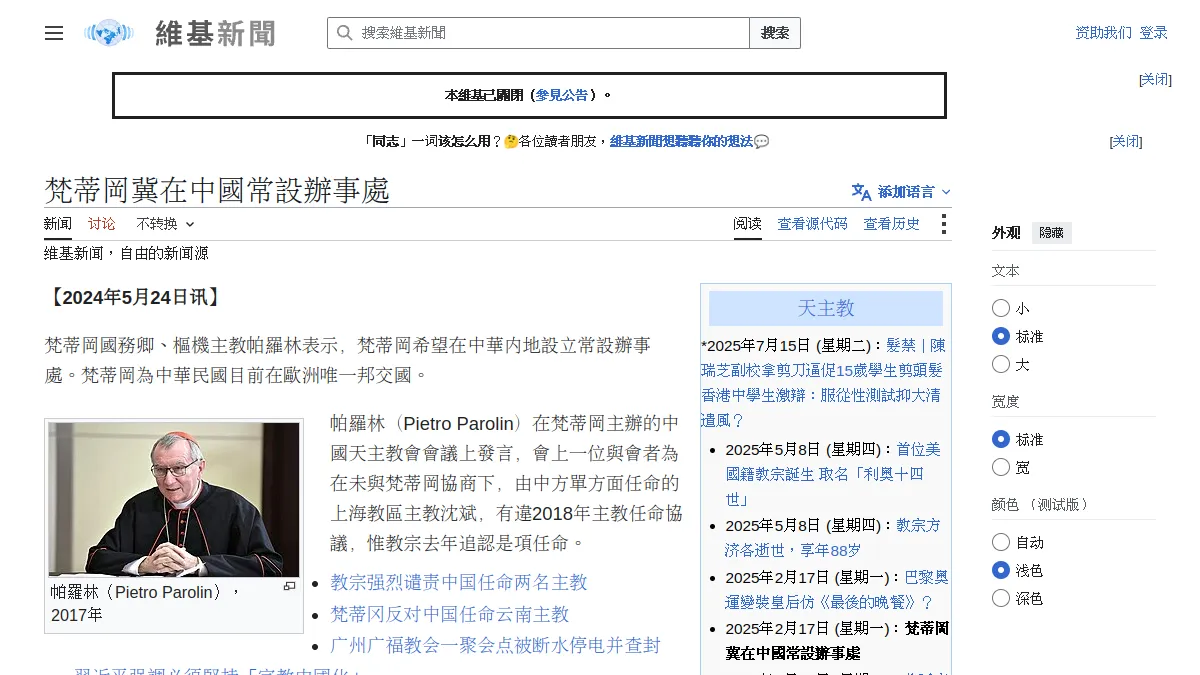Screen dimensions: 1200x675
Task: Open article 广州广福教会一聚会点被断水停电并查封
Action: coord(496,645)
